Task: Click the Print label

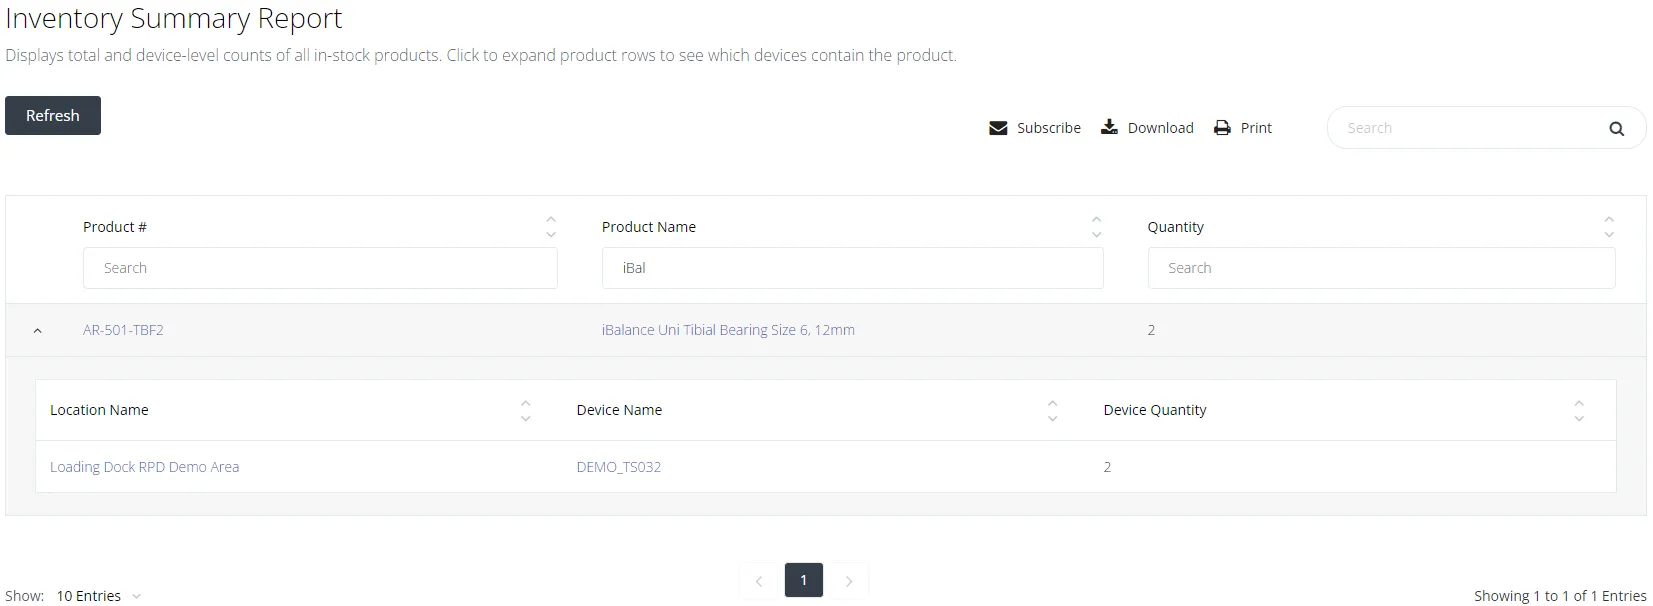Action: point(1256,128)
